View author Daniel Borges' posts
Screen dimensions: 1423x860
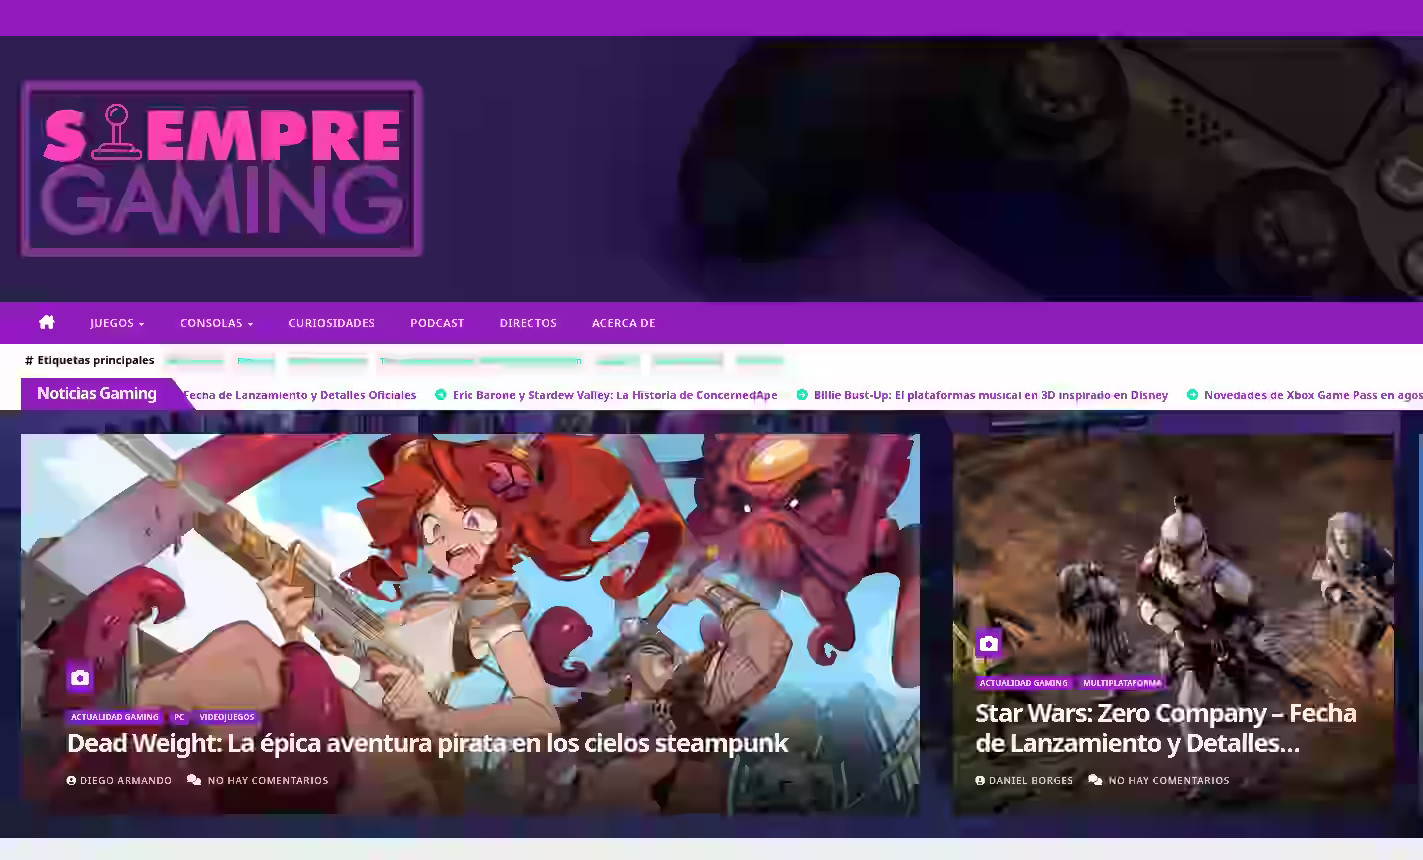[x=1031, y=780]
